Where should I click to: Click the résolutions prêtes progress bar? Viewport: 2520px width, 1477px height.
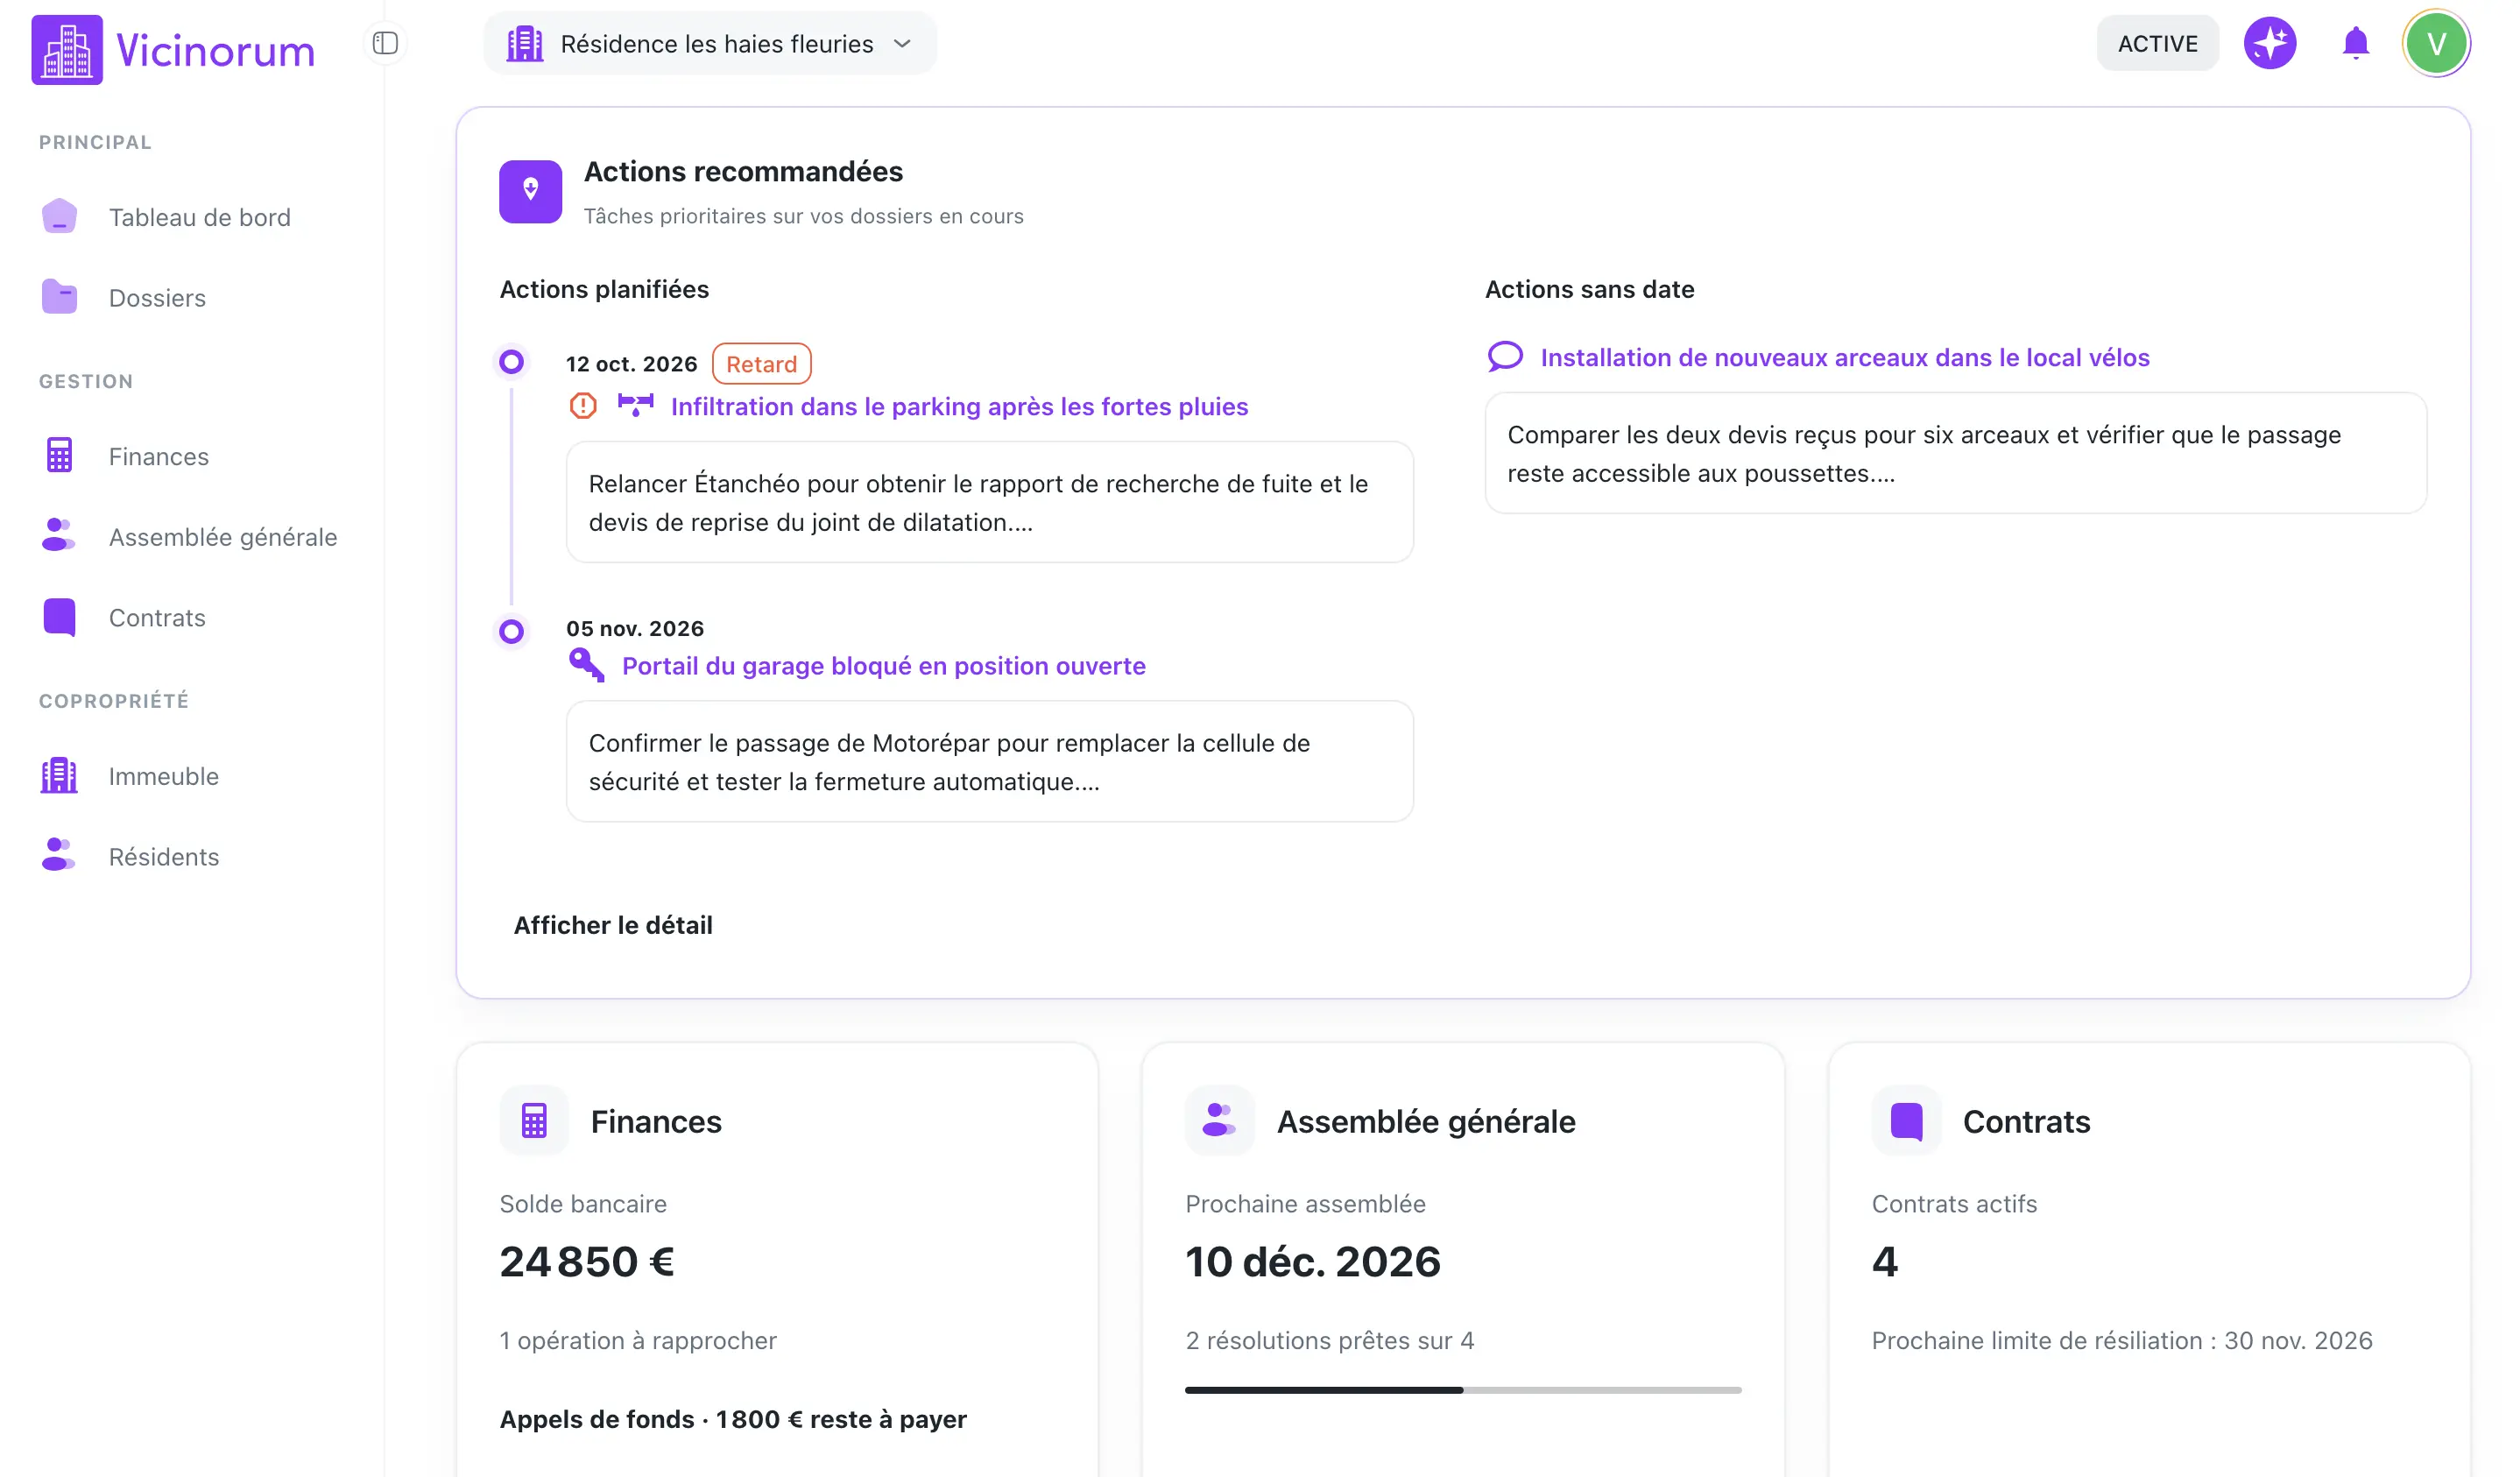1463,1390
